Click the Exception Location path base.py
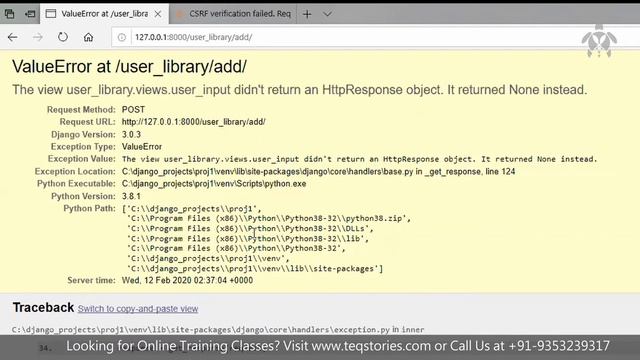Image resolution: width=640 pixels, height=360 pixels. 318,171
